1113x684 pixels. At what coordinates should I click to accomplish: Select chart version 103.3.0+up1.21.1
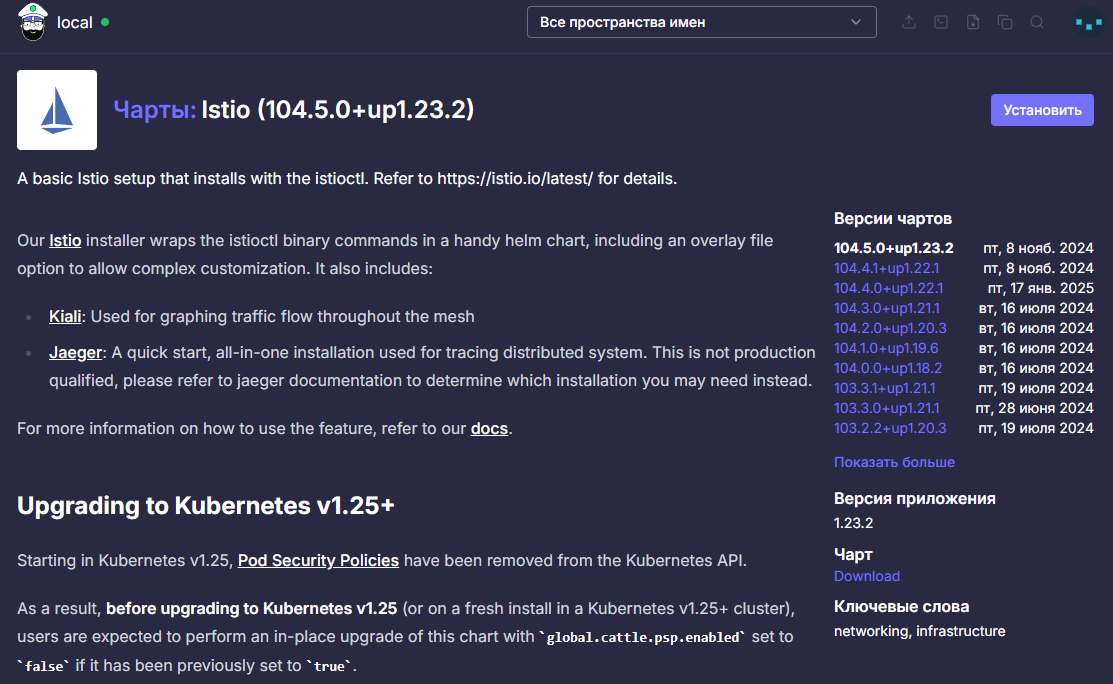coord(887,408)
